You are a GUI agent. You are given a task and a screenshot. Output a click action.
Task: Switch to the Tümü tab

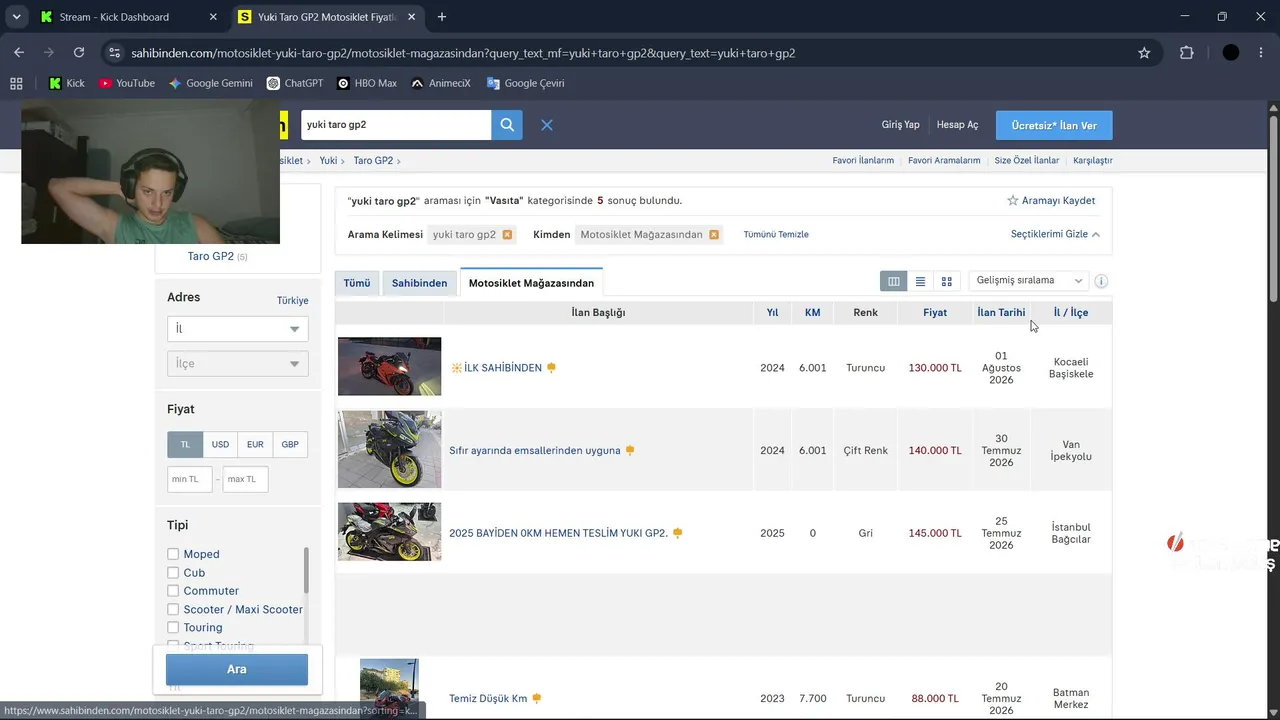(x=357, y=283)
